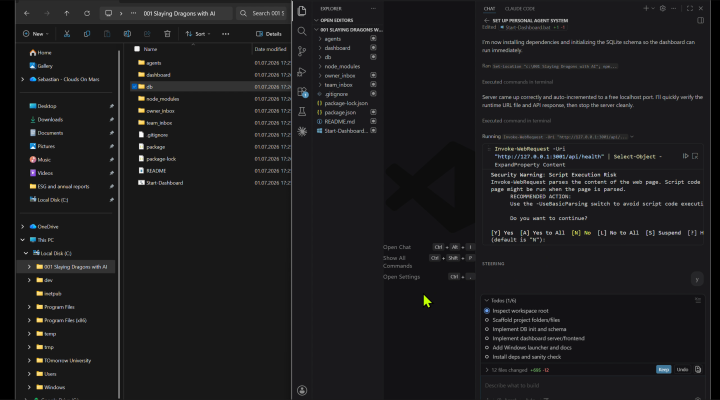720x400 pixels.
Task: Go up one folder level in File Explorer
Action: click(67, 13)
